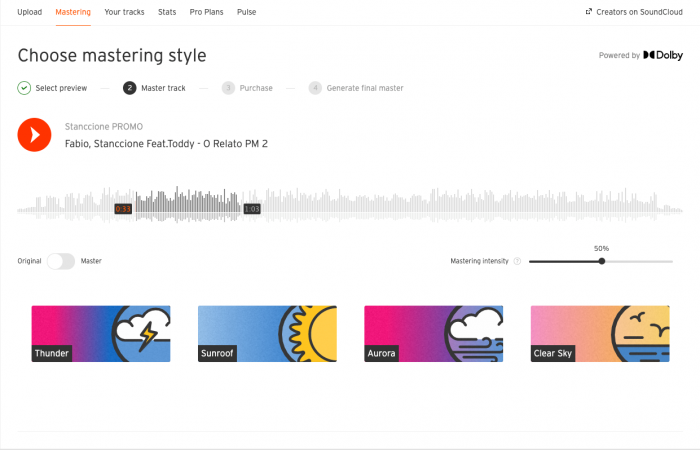Switch to the Your tracks tab
The image size is (700, 450).
click(x=124, y=12)
